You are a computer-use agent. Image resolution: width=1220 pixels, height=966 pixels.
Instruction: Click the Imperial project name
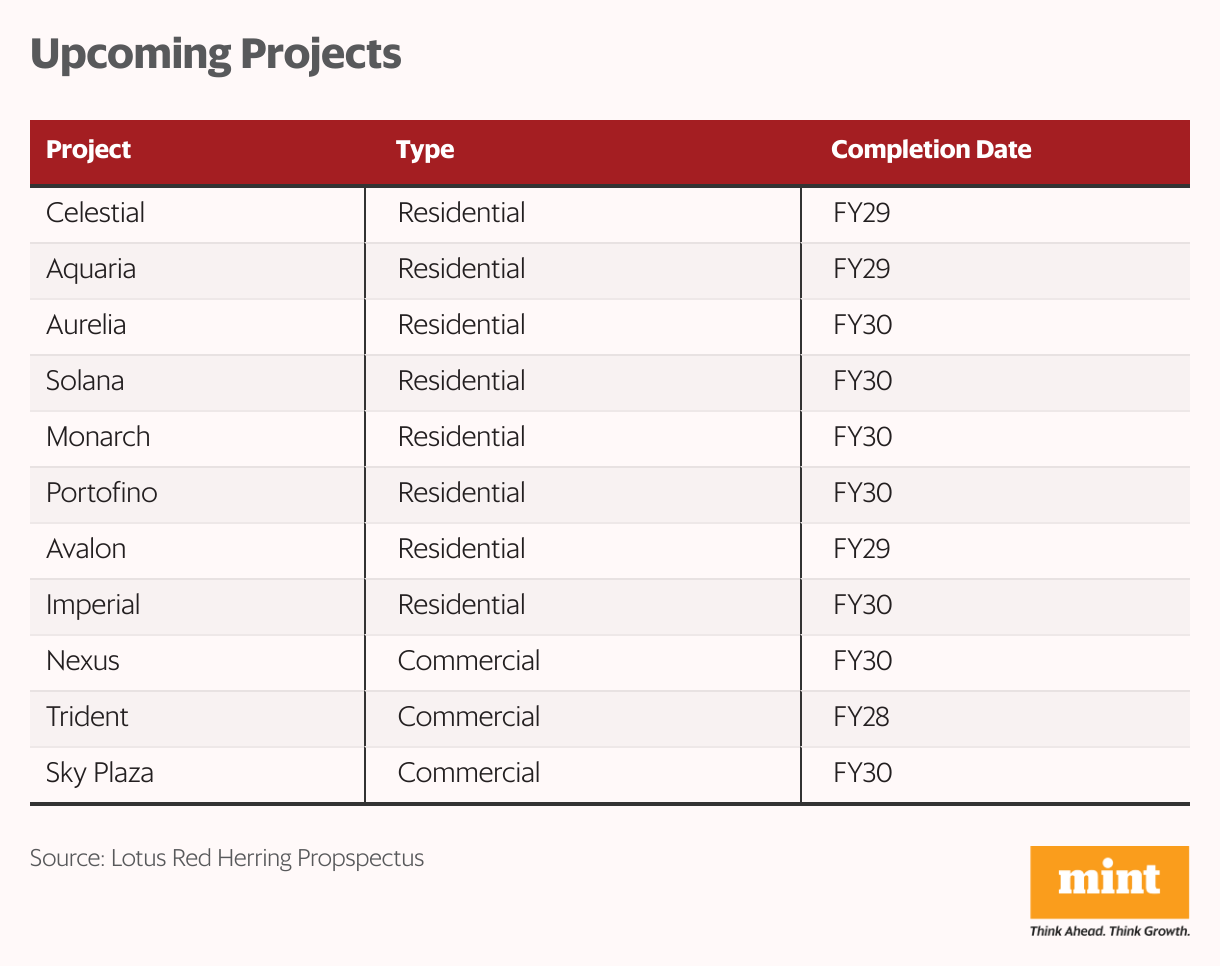click(93, 605)
